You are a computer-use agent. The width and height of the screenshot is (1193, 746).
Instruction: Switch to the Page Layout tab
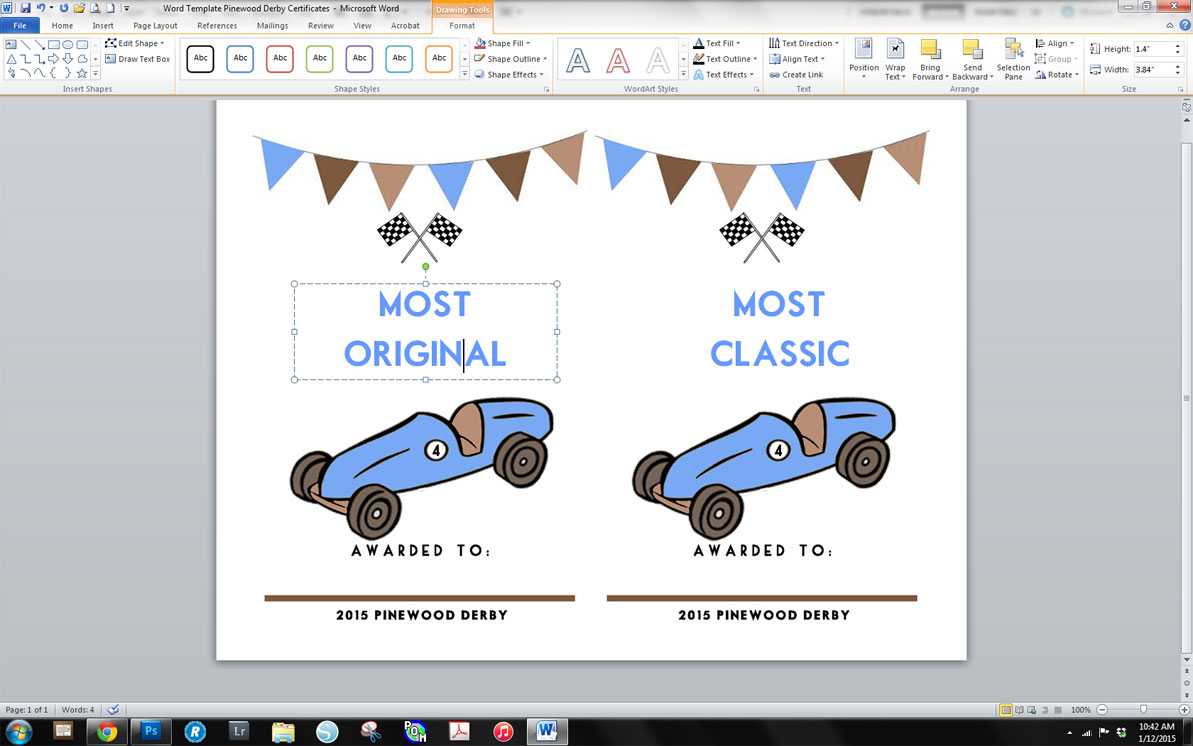point(155,25)
